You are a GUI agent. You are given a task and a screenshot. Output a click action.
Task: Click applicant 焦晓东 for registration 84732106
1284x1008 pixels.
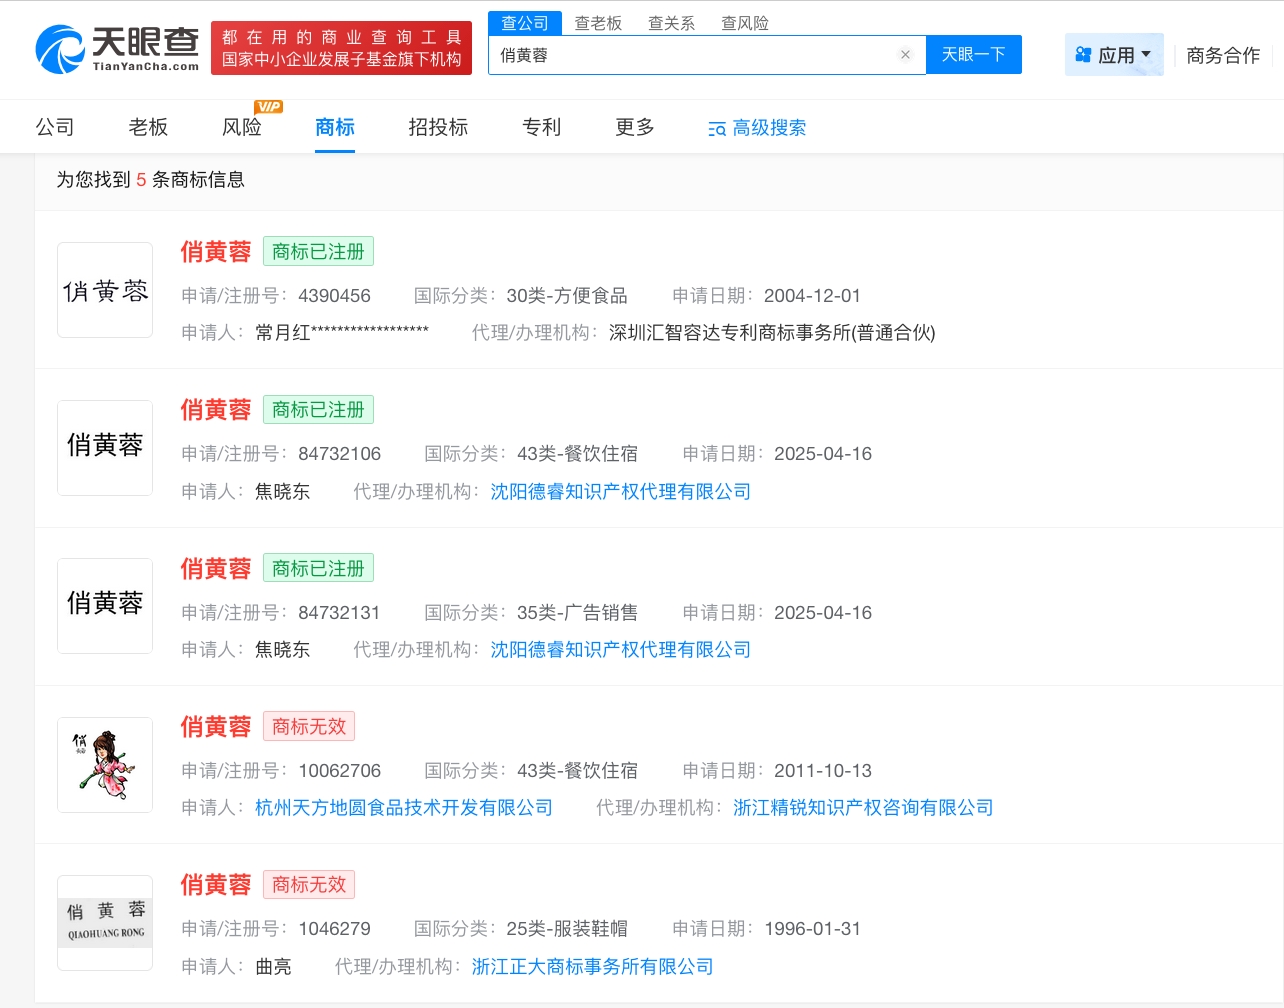283,491
